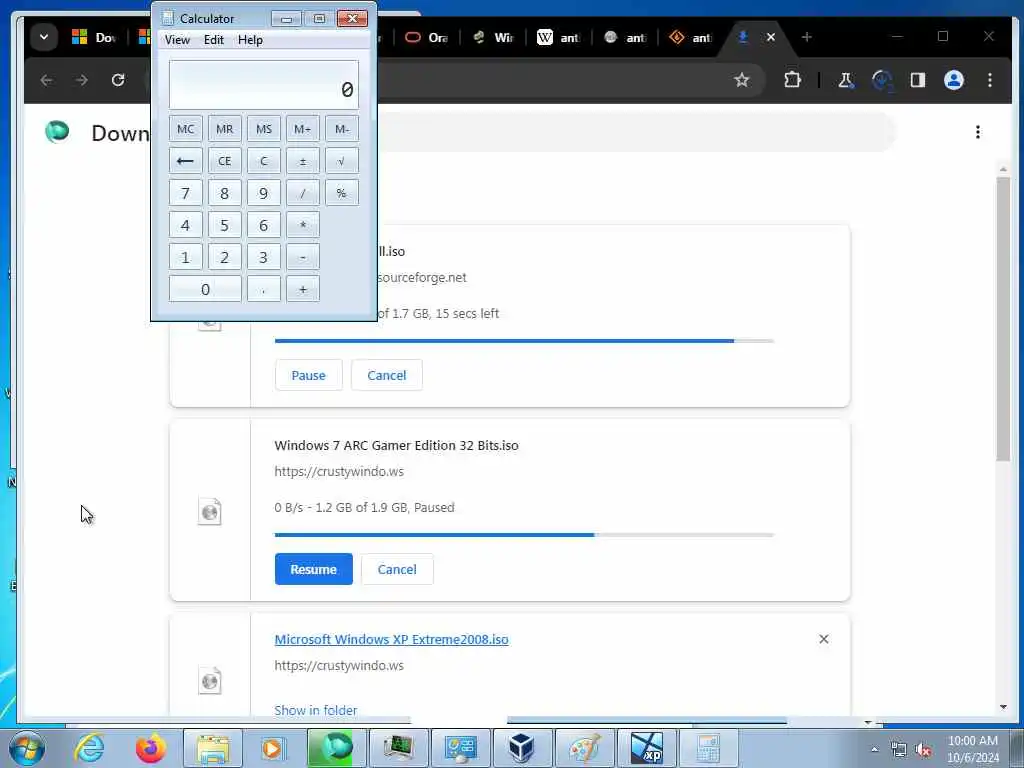Remove XP Extreme2008.iso from the list
1024x768 pixels.
pos(824,639)
